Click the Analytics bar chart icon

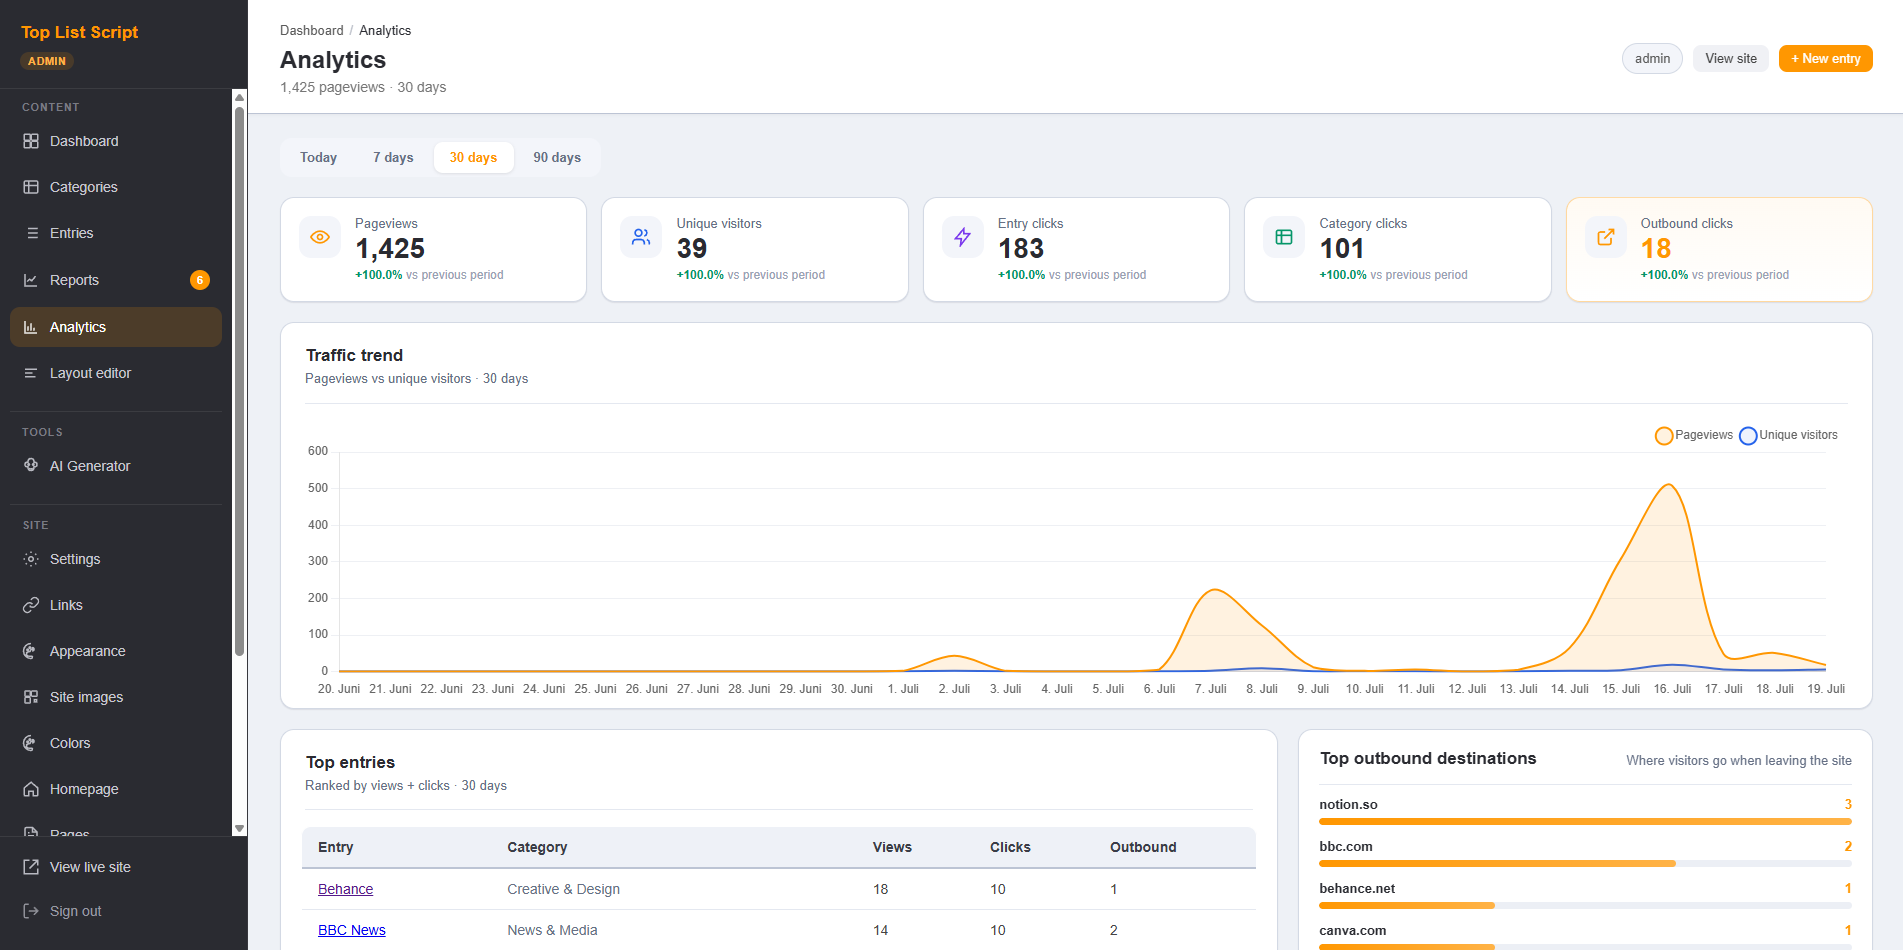[x=31, y=327]
